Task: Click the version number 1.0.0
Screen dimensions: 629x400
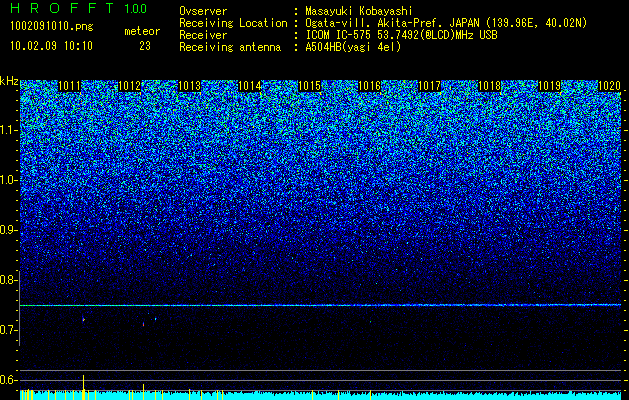Action: 136,9
